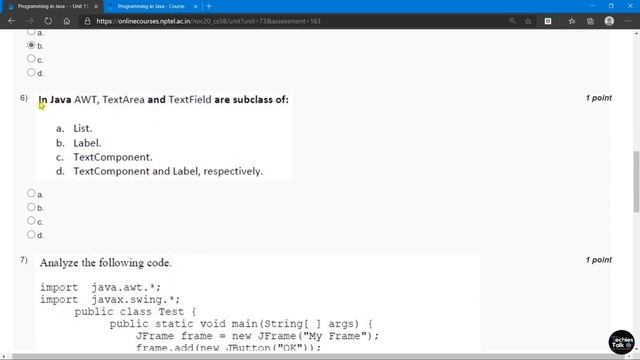This screenshot has width=640, height=360.
Task: Close the 'Programming in Java - Course' tab
Action: pyautogui.click(x=196, y=7)
